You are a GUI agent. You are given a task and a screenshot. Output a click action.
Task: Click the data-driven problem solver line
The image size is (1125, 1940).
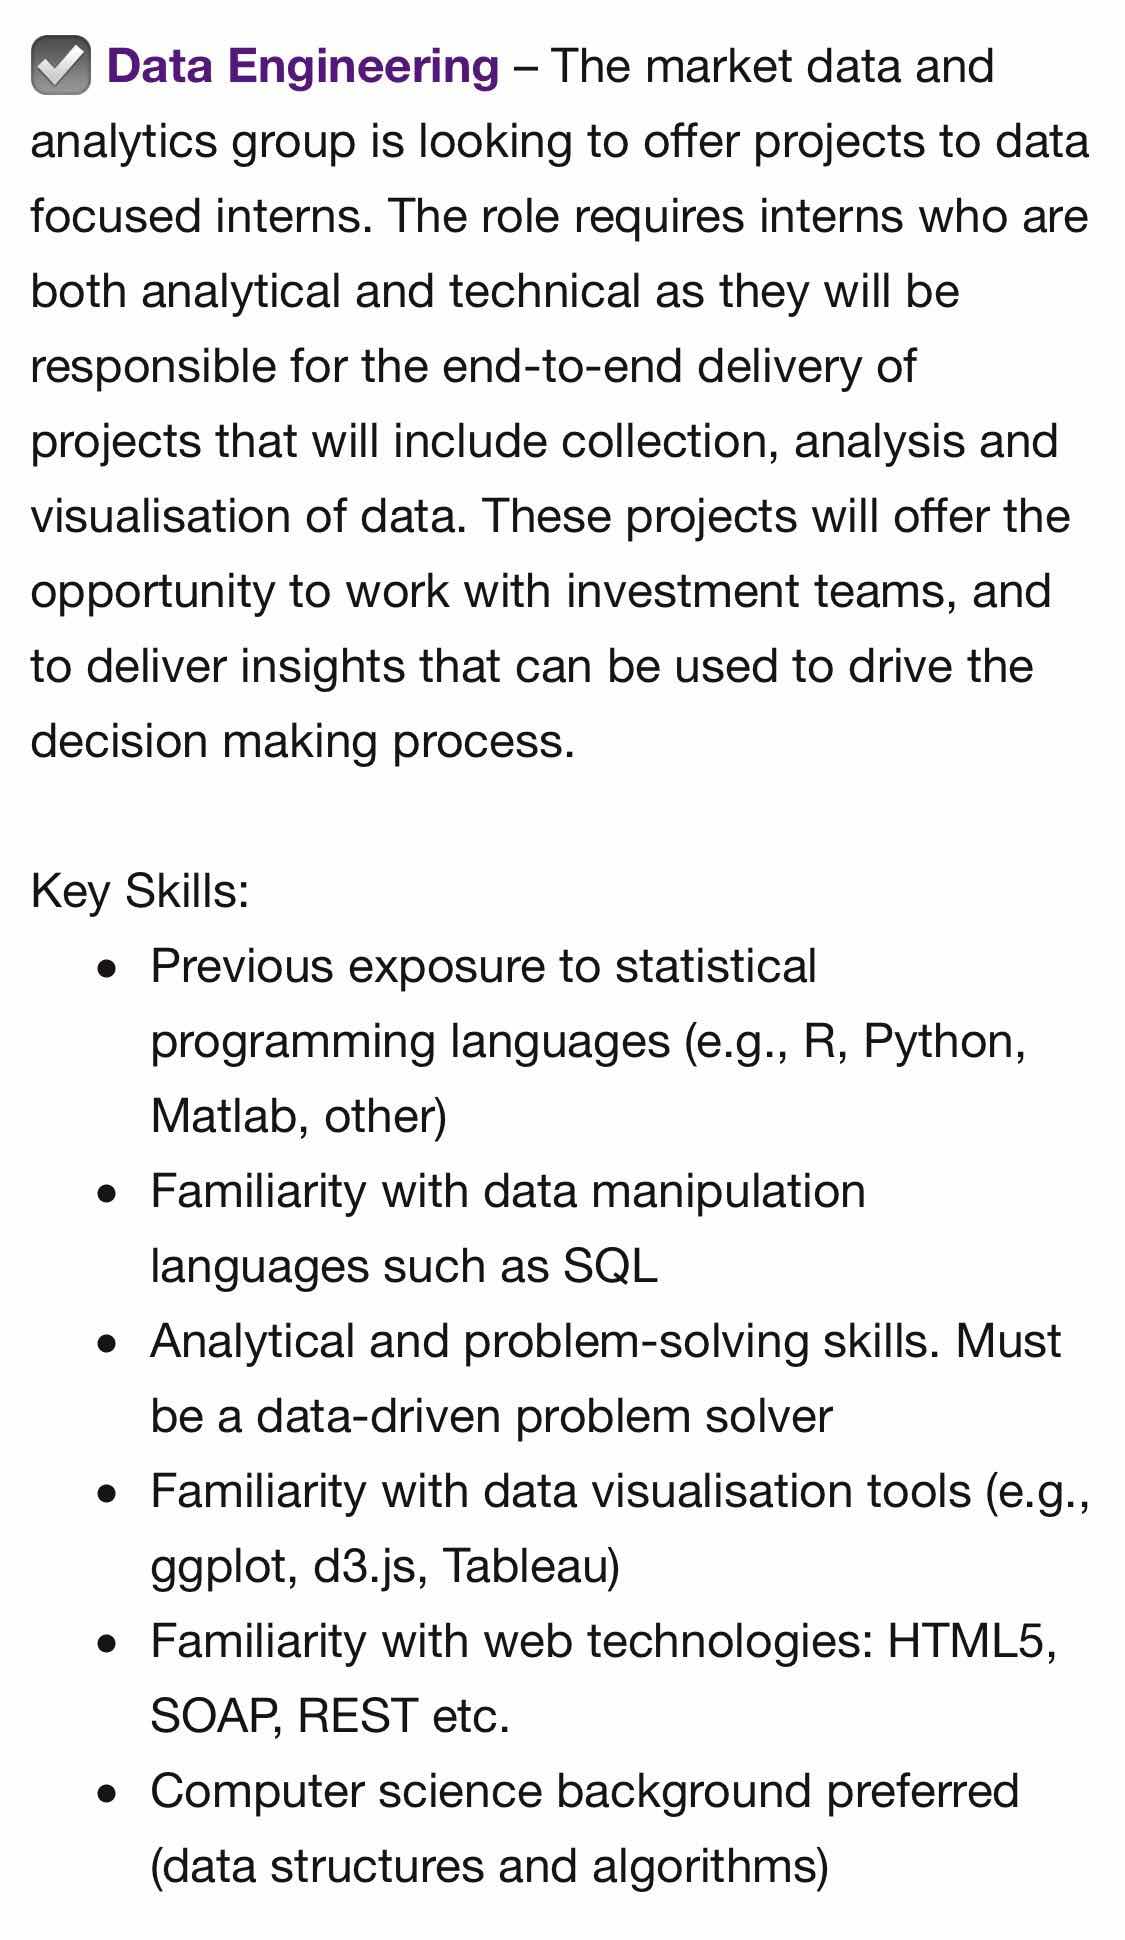[490, 1416]
